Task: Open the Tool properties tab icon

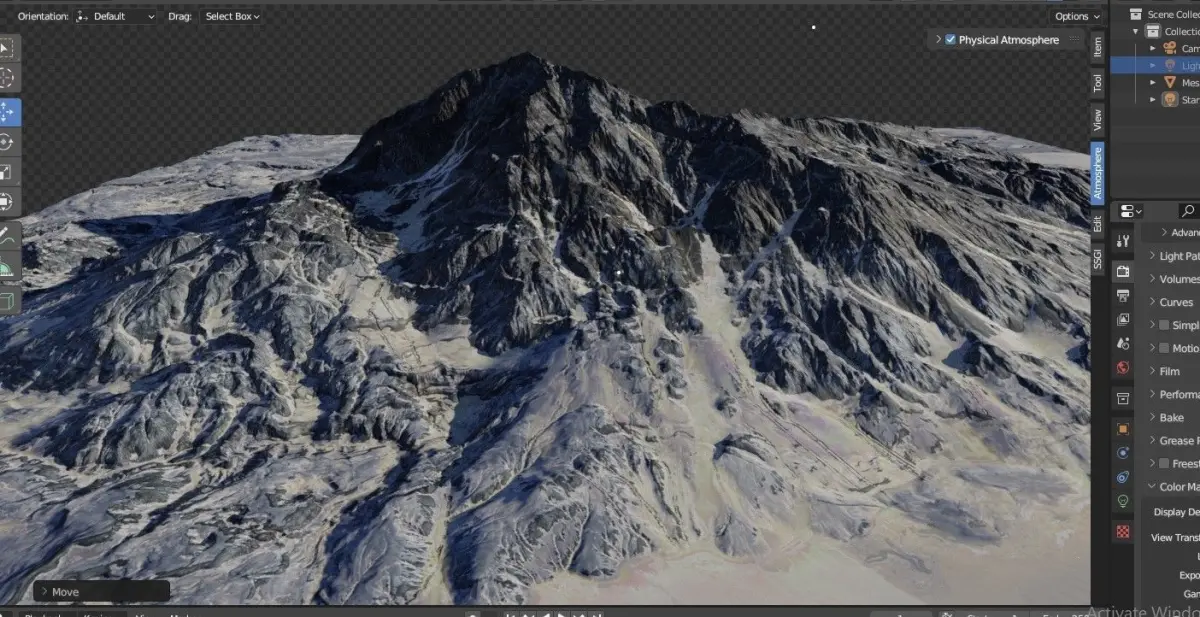Action: point(1123,240)
